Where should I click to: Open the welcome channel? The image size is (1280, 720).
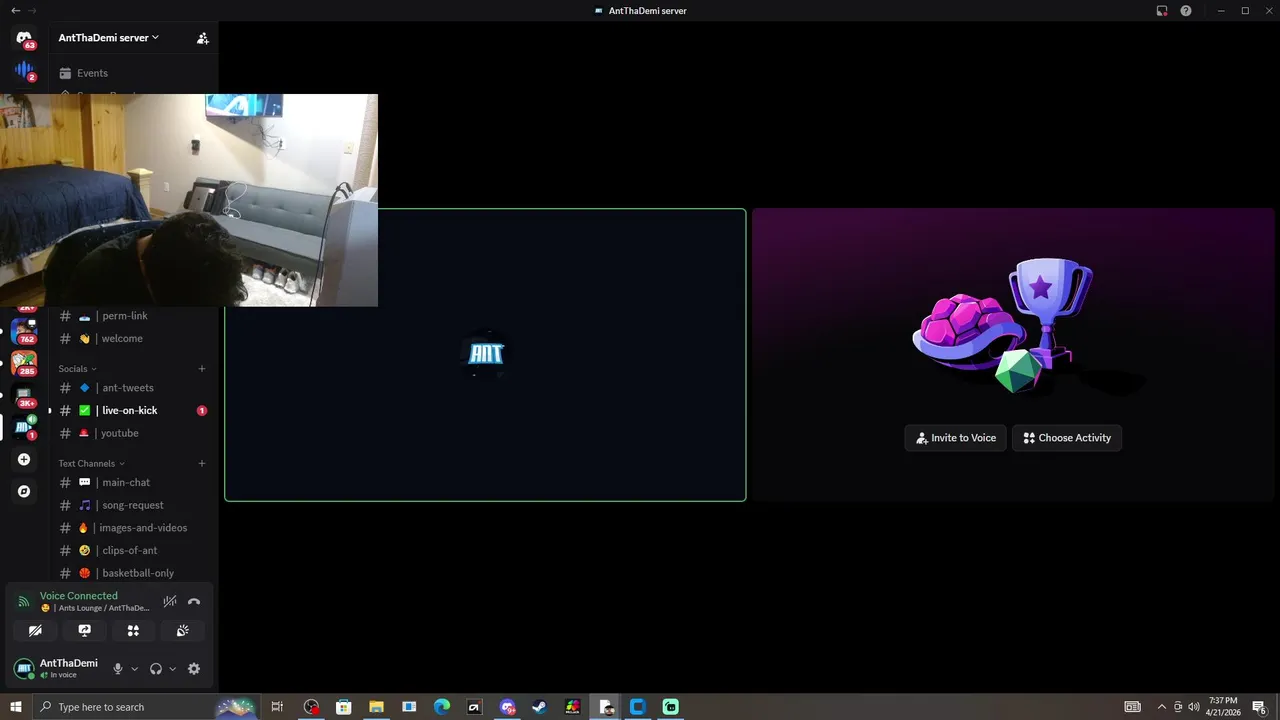point(134,338)
